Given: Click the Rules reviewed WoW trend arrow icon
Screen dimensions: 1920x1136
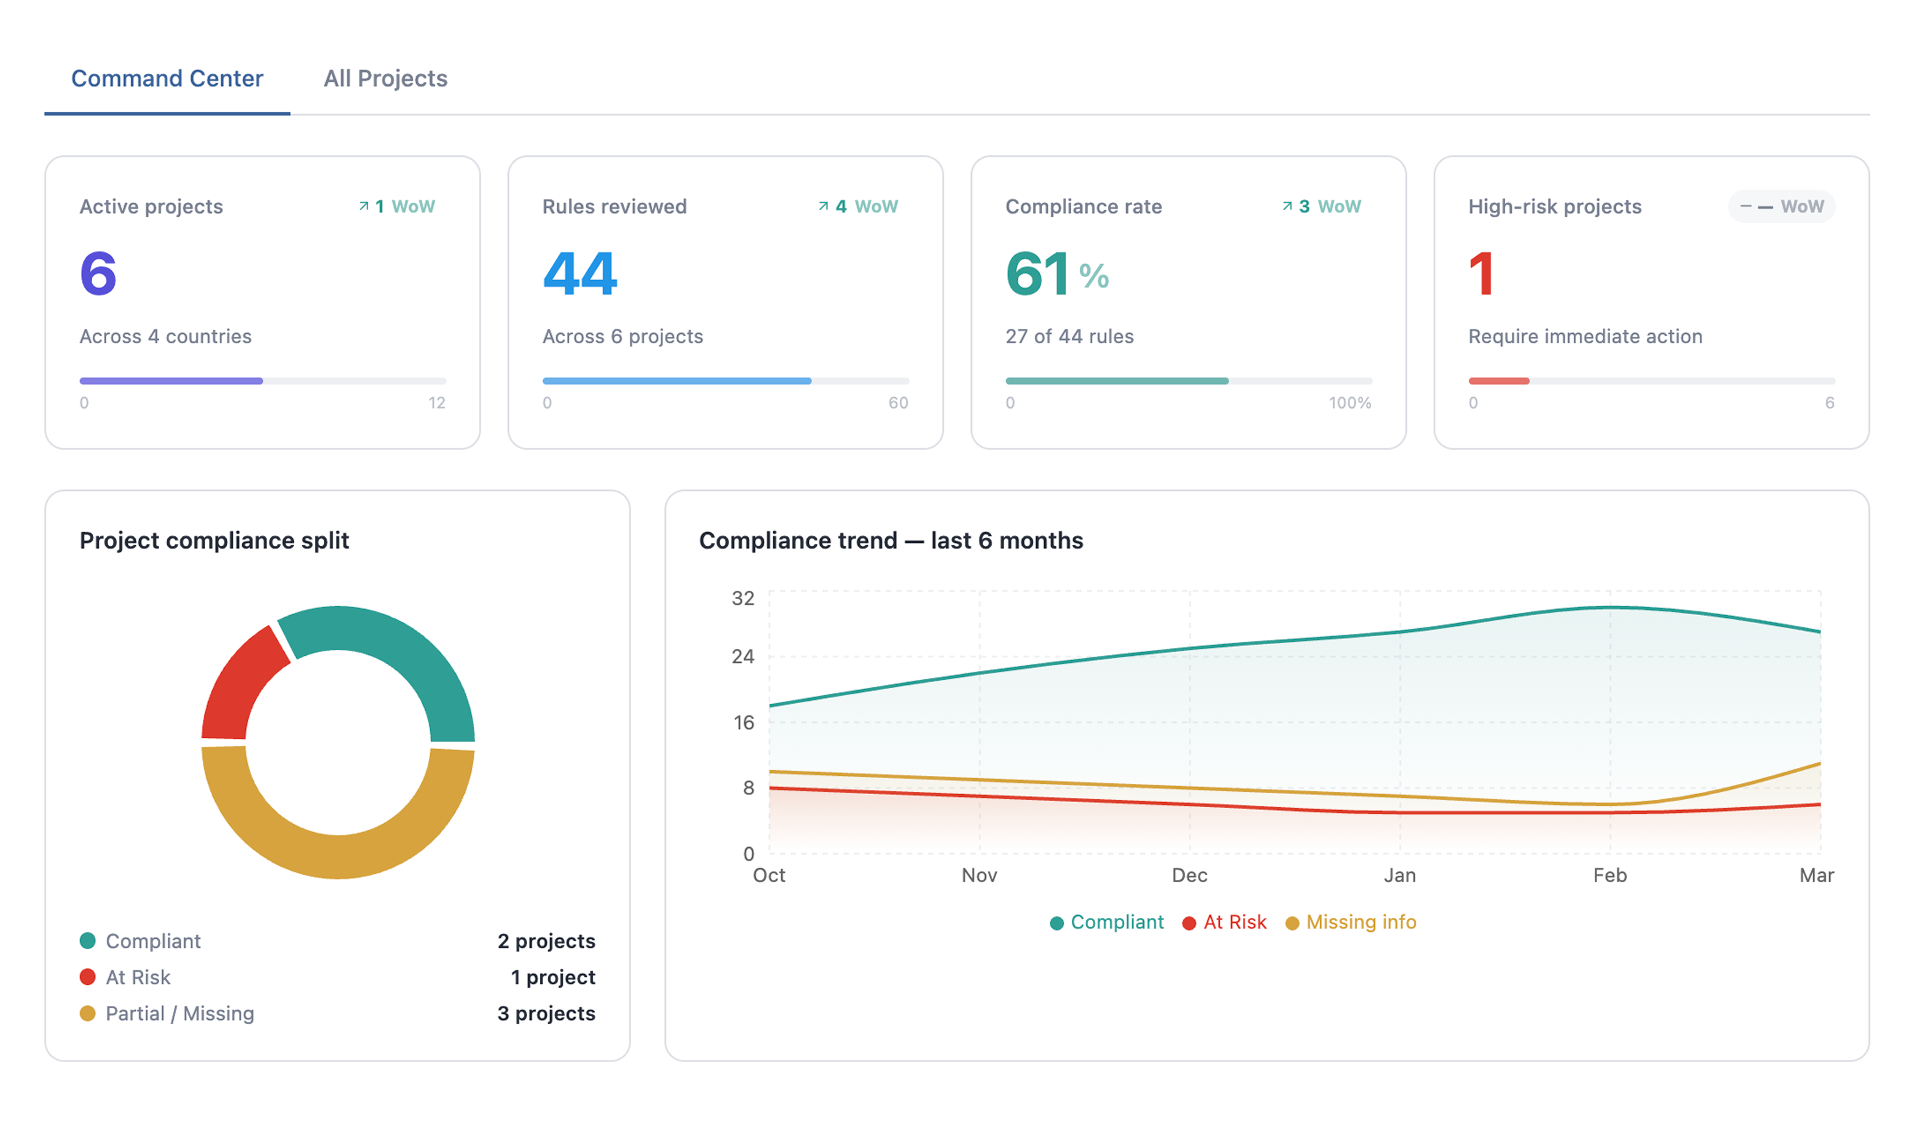Looking at the screenshot, I should pos(823,206).
